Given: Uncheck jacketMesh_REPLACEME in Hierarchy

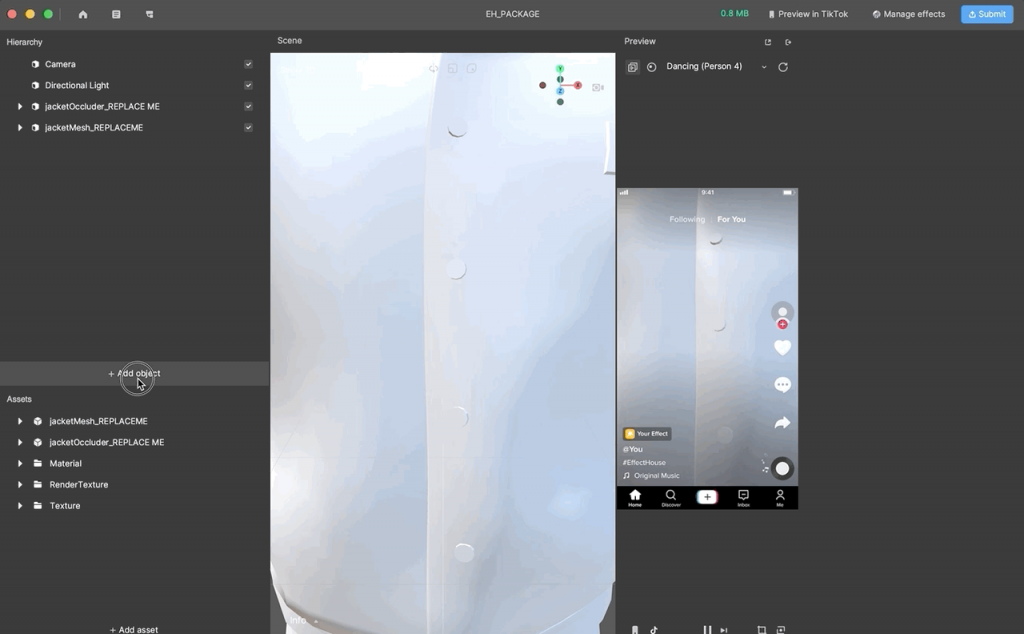Looking at the screenshot, I should 248,127.
